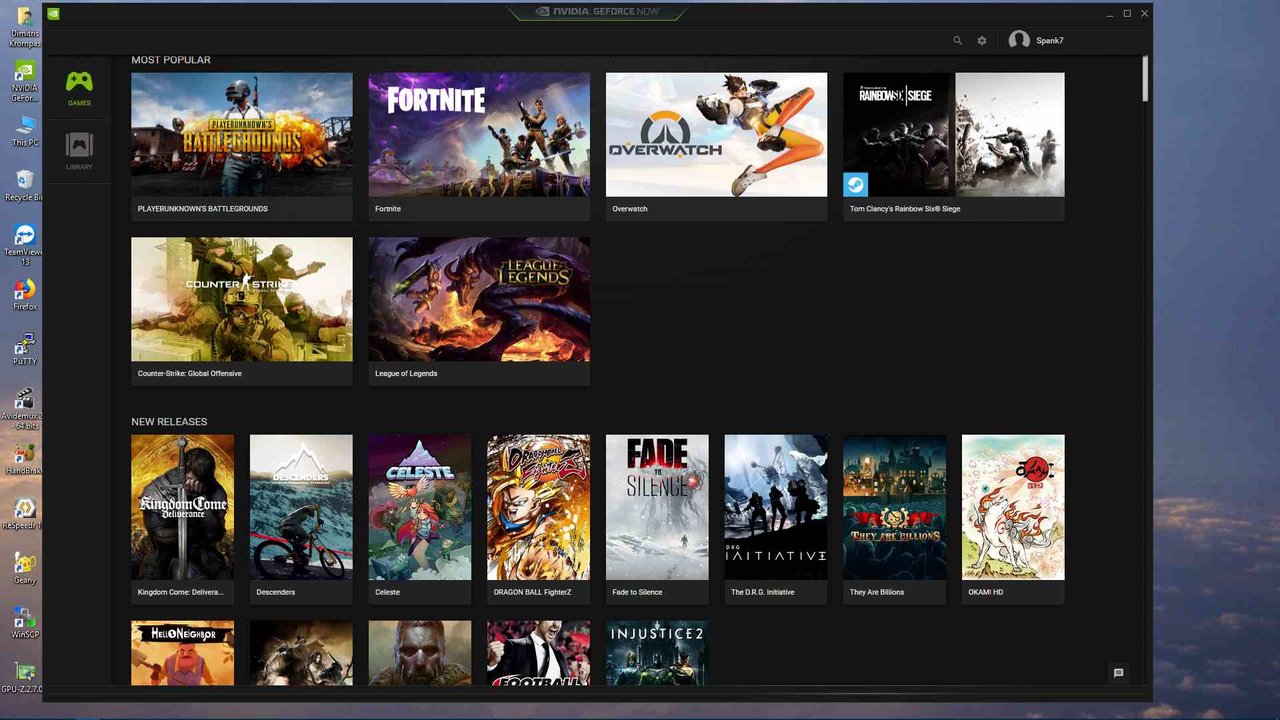Open Avidemux desktop shortcut
This screenshot has width=1280, height=720.
25,410
